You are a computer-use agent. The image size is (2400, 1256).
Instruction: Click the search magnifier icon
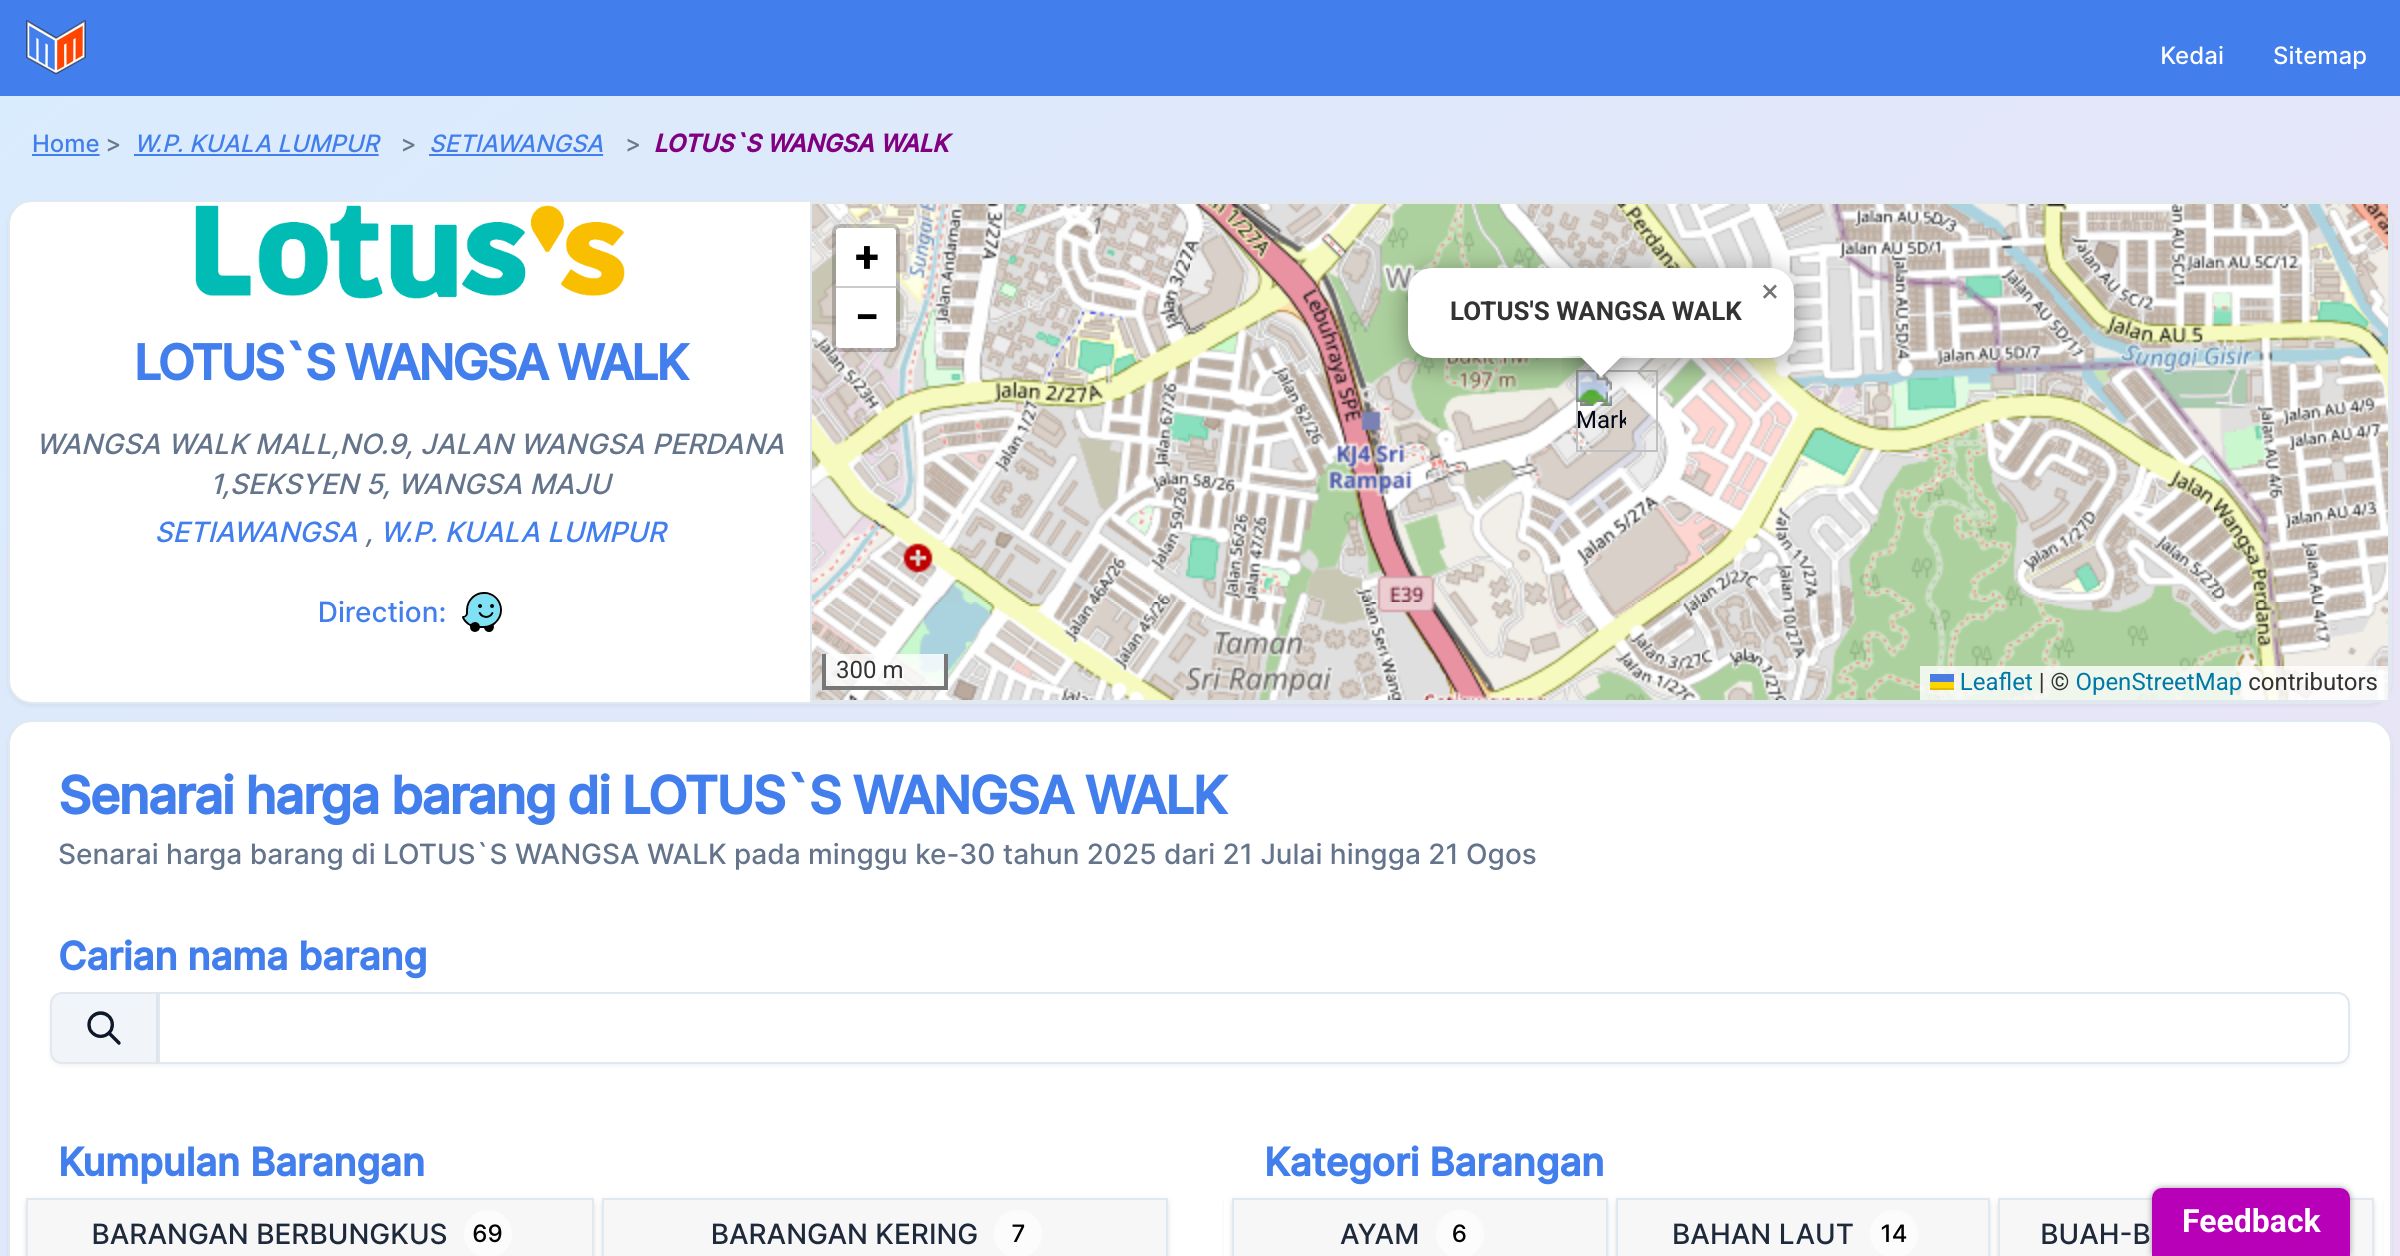click(x=104, y=1028)
